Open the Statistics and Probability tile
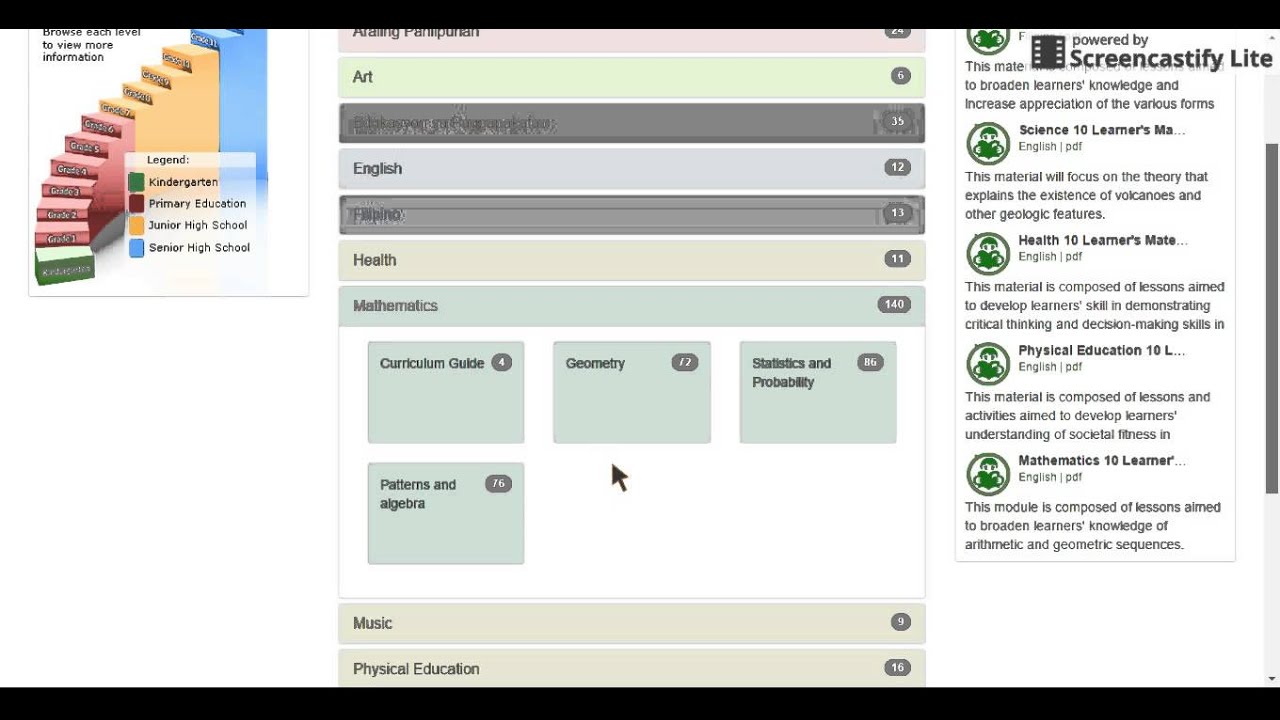Viewport: 1280px width, 720px height. pyautogui.click(x=818, y=392)
